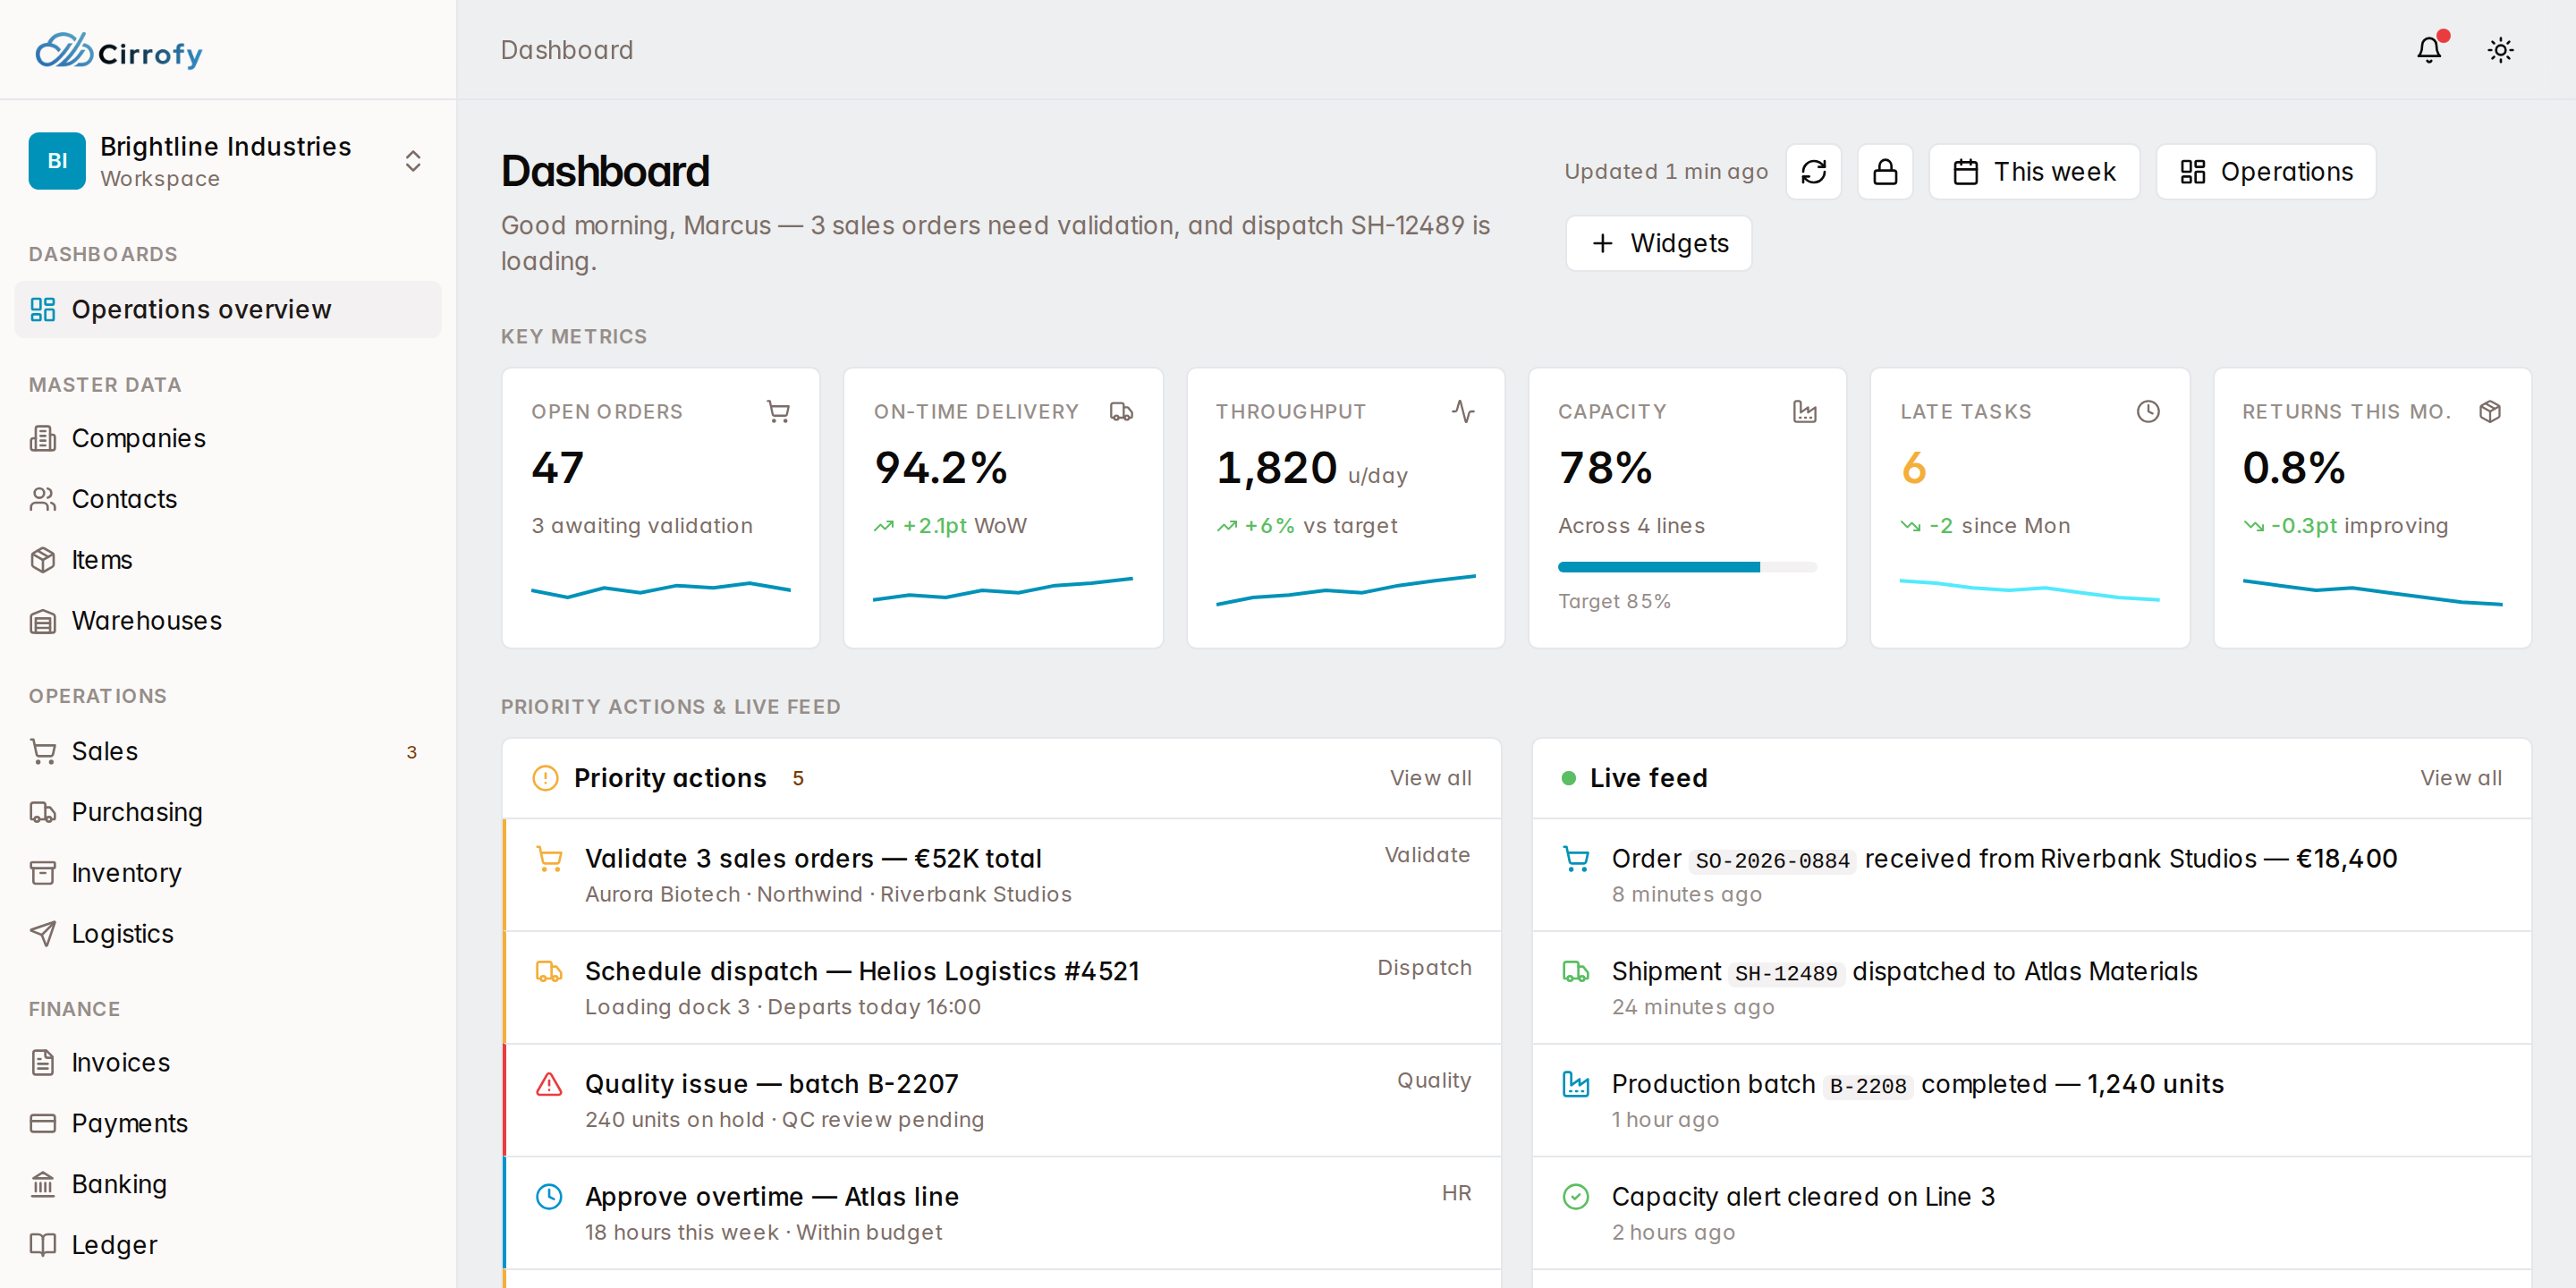
Task: Click the Priority actions alert circle icon
Action: [545, 778]
